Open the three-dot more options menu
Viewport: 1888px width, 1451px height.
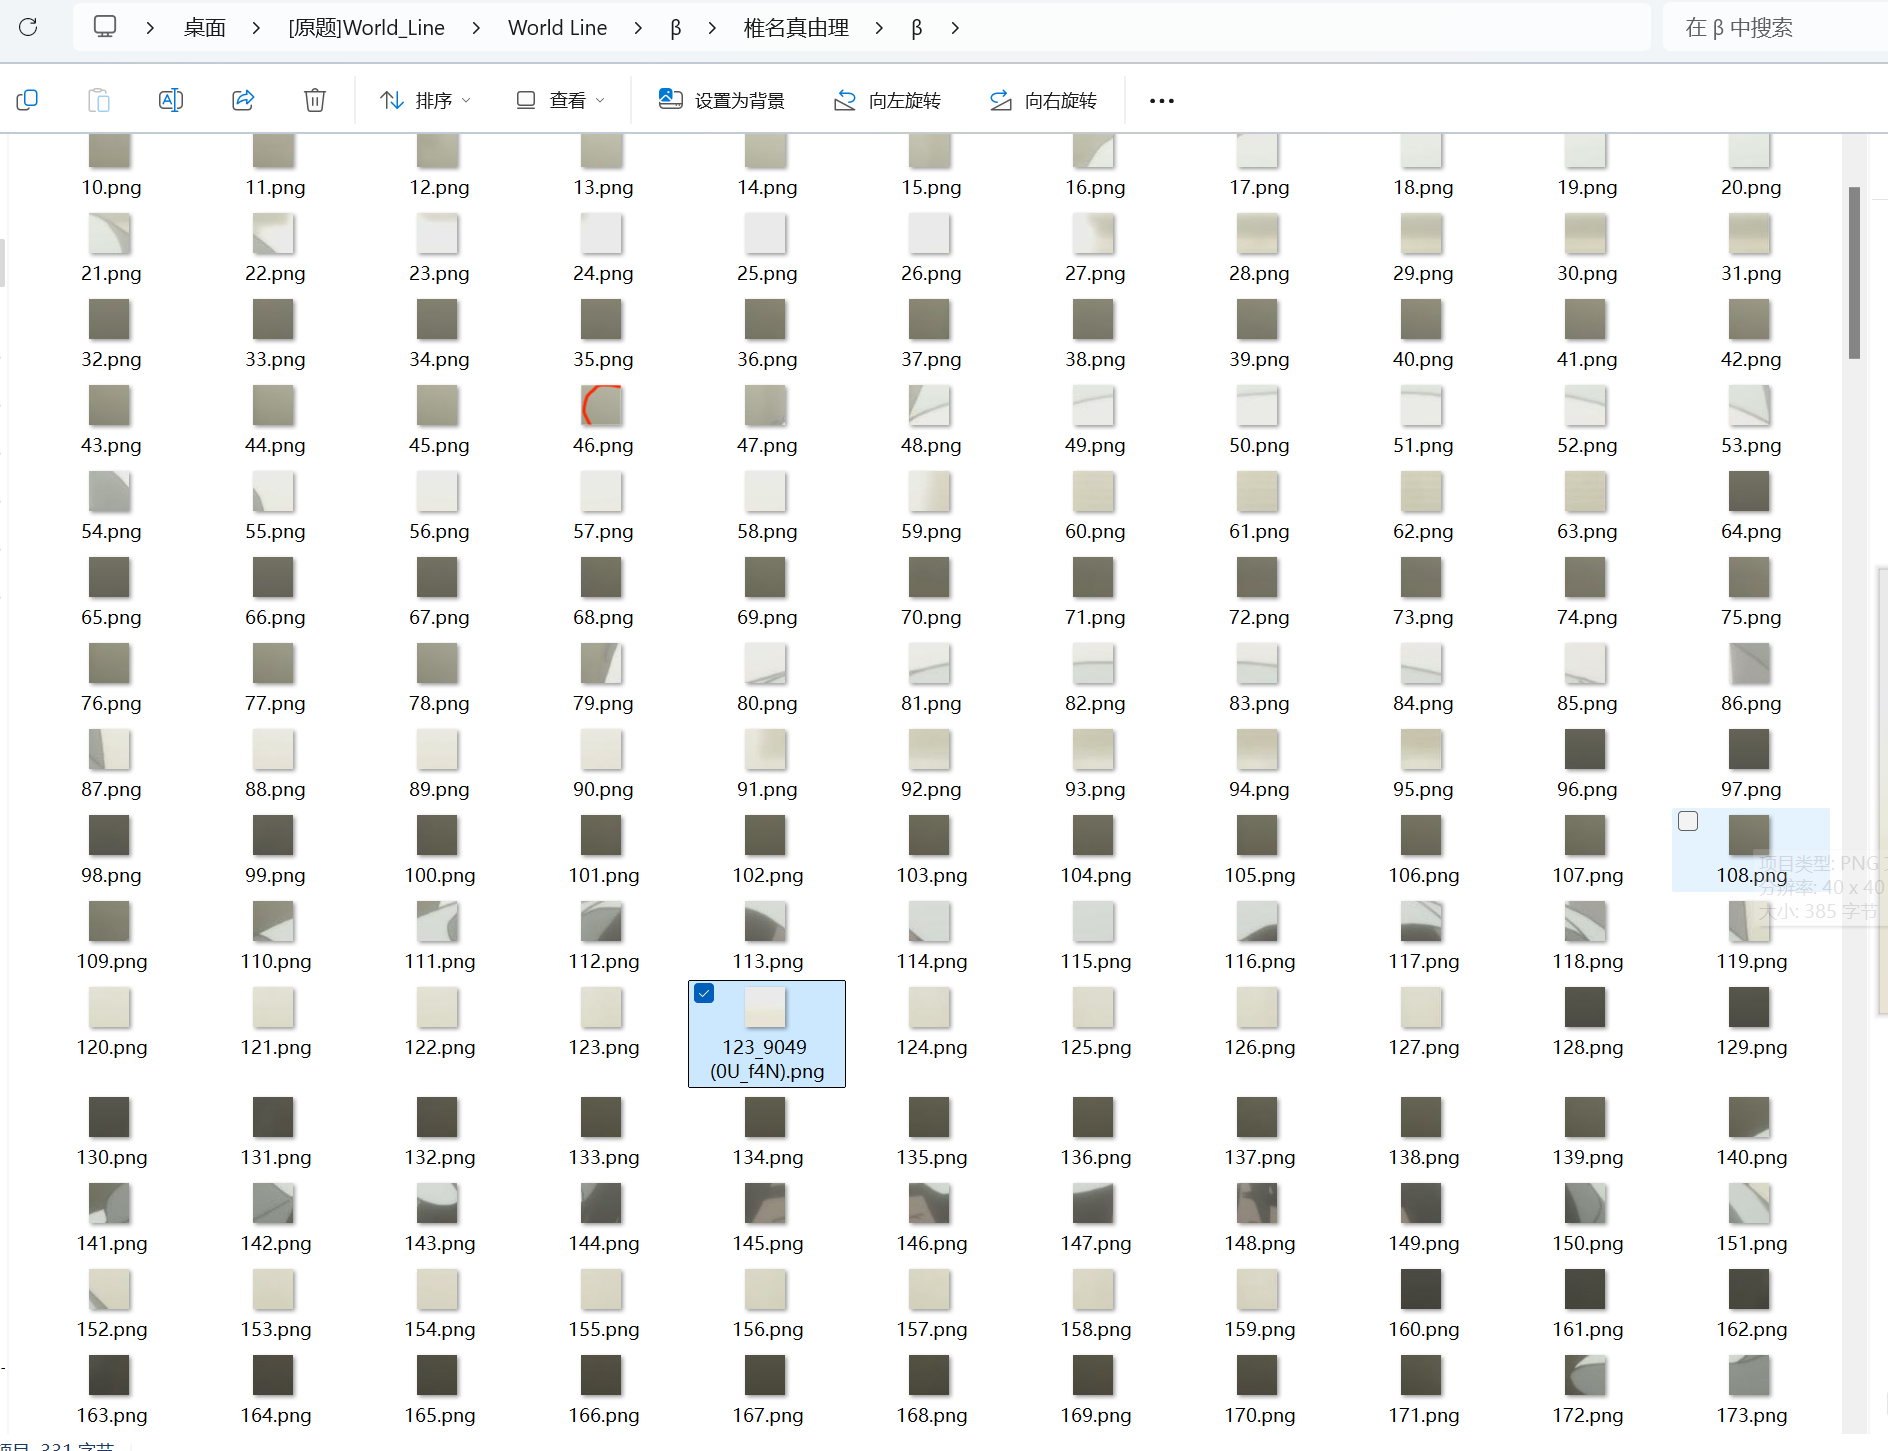point(1162,100)
